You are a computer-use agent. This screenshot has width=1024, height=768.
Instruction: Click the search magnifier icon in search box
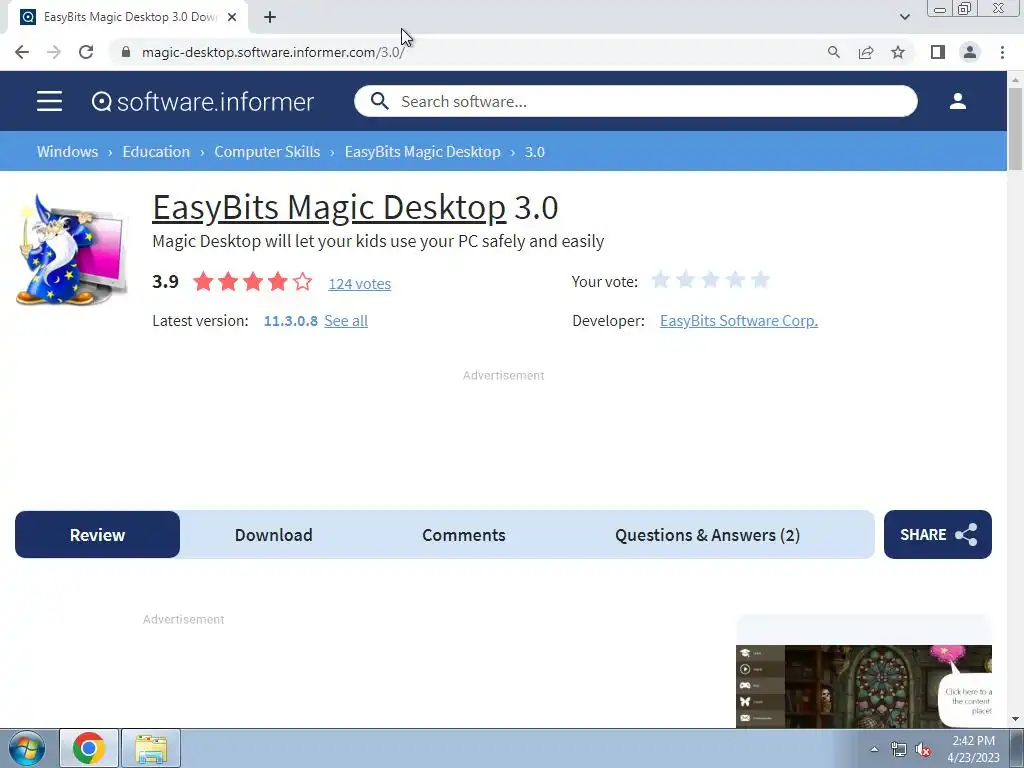pos(379,101)
